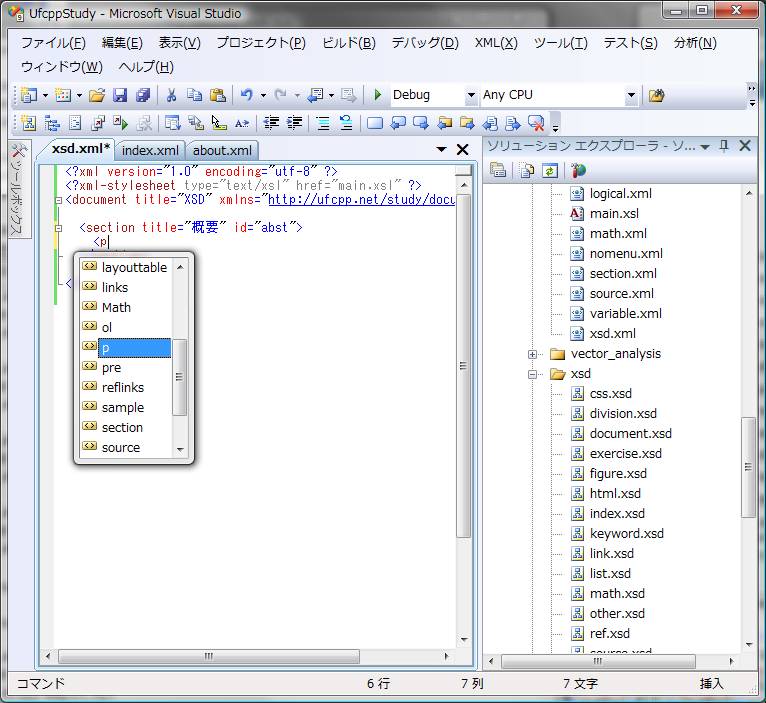Expand the vector_analysis folder
The image size is (766, 703).
coord(532,355)
